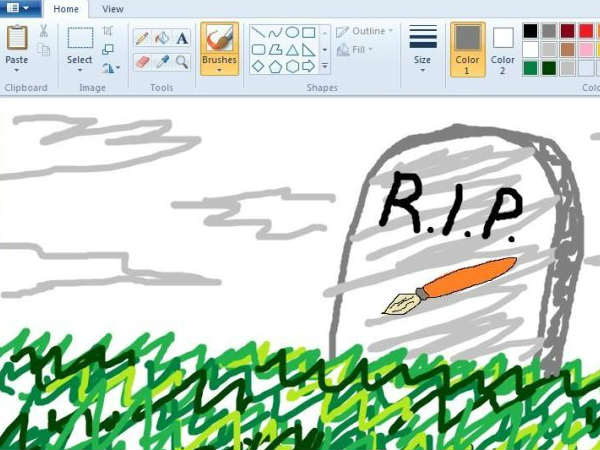Screen dimensions: 600x450
Task: Pick the Rounded rectangle shape
Action: coord(259,49)
